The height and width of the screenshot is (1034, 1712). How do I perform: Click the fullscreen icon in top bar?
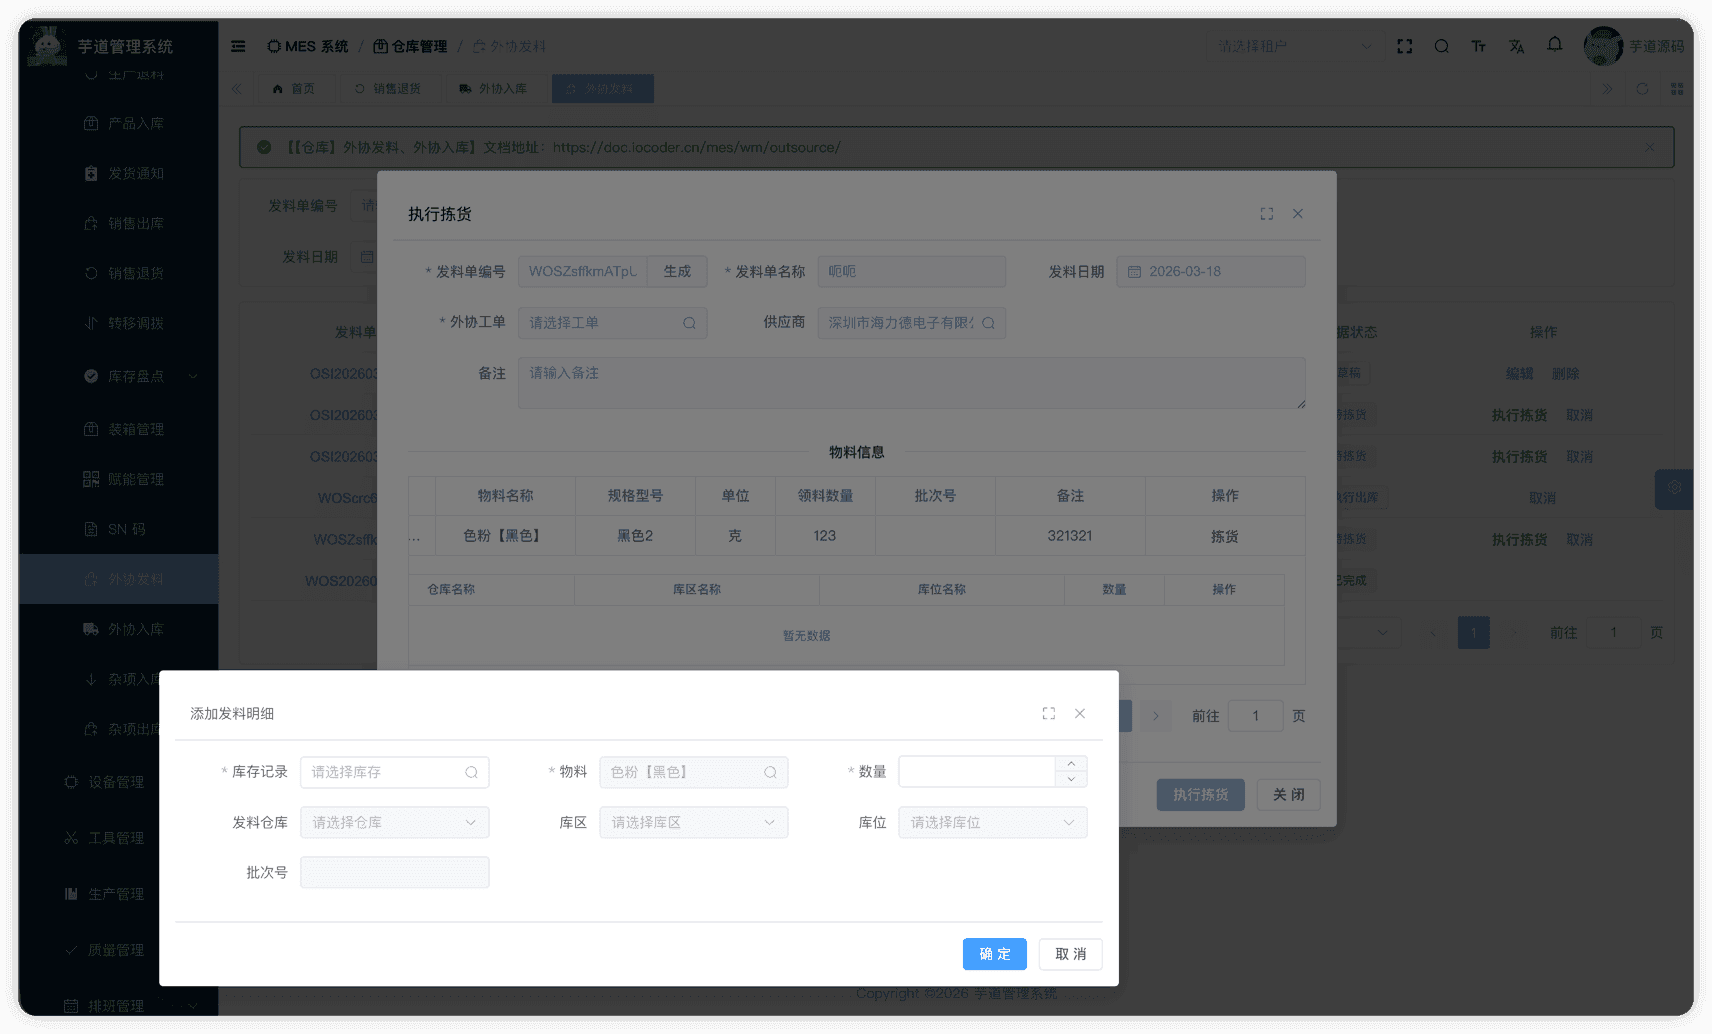click(1404, 46)
